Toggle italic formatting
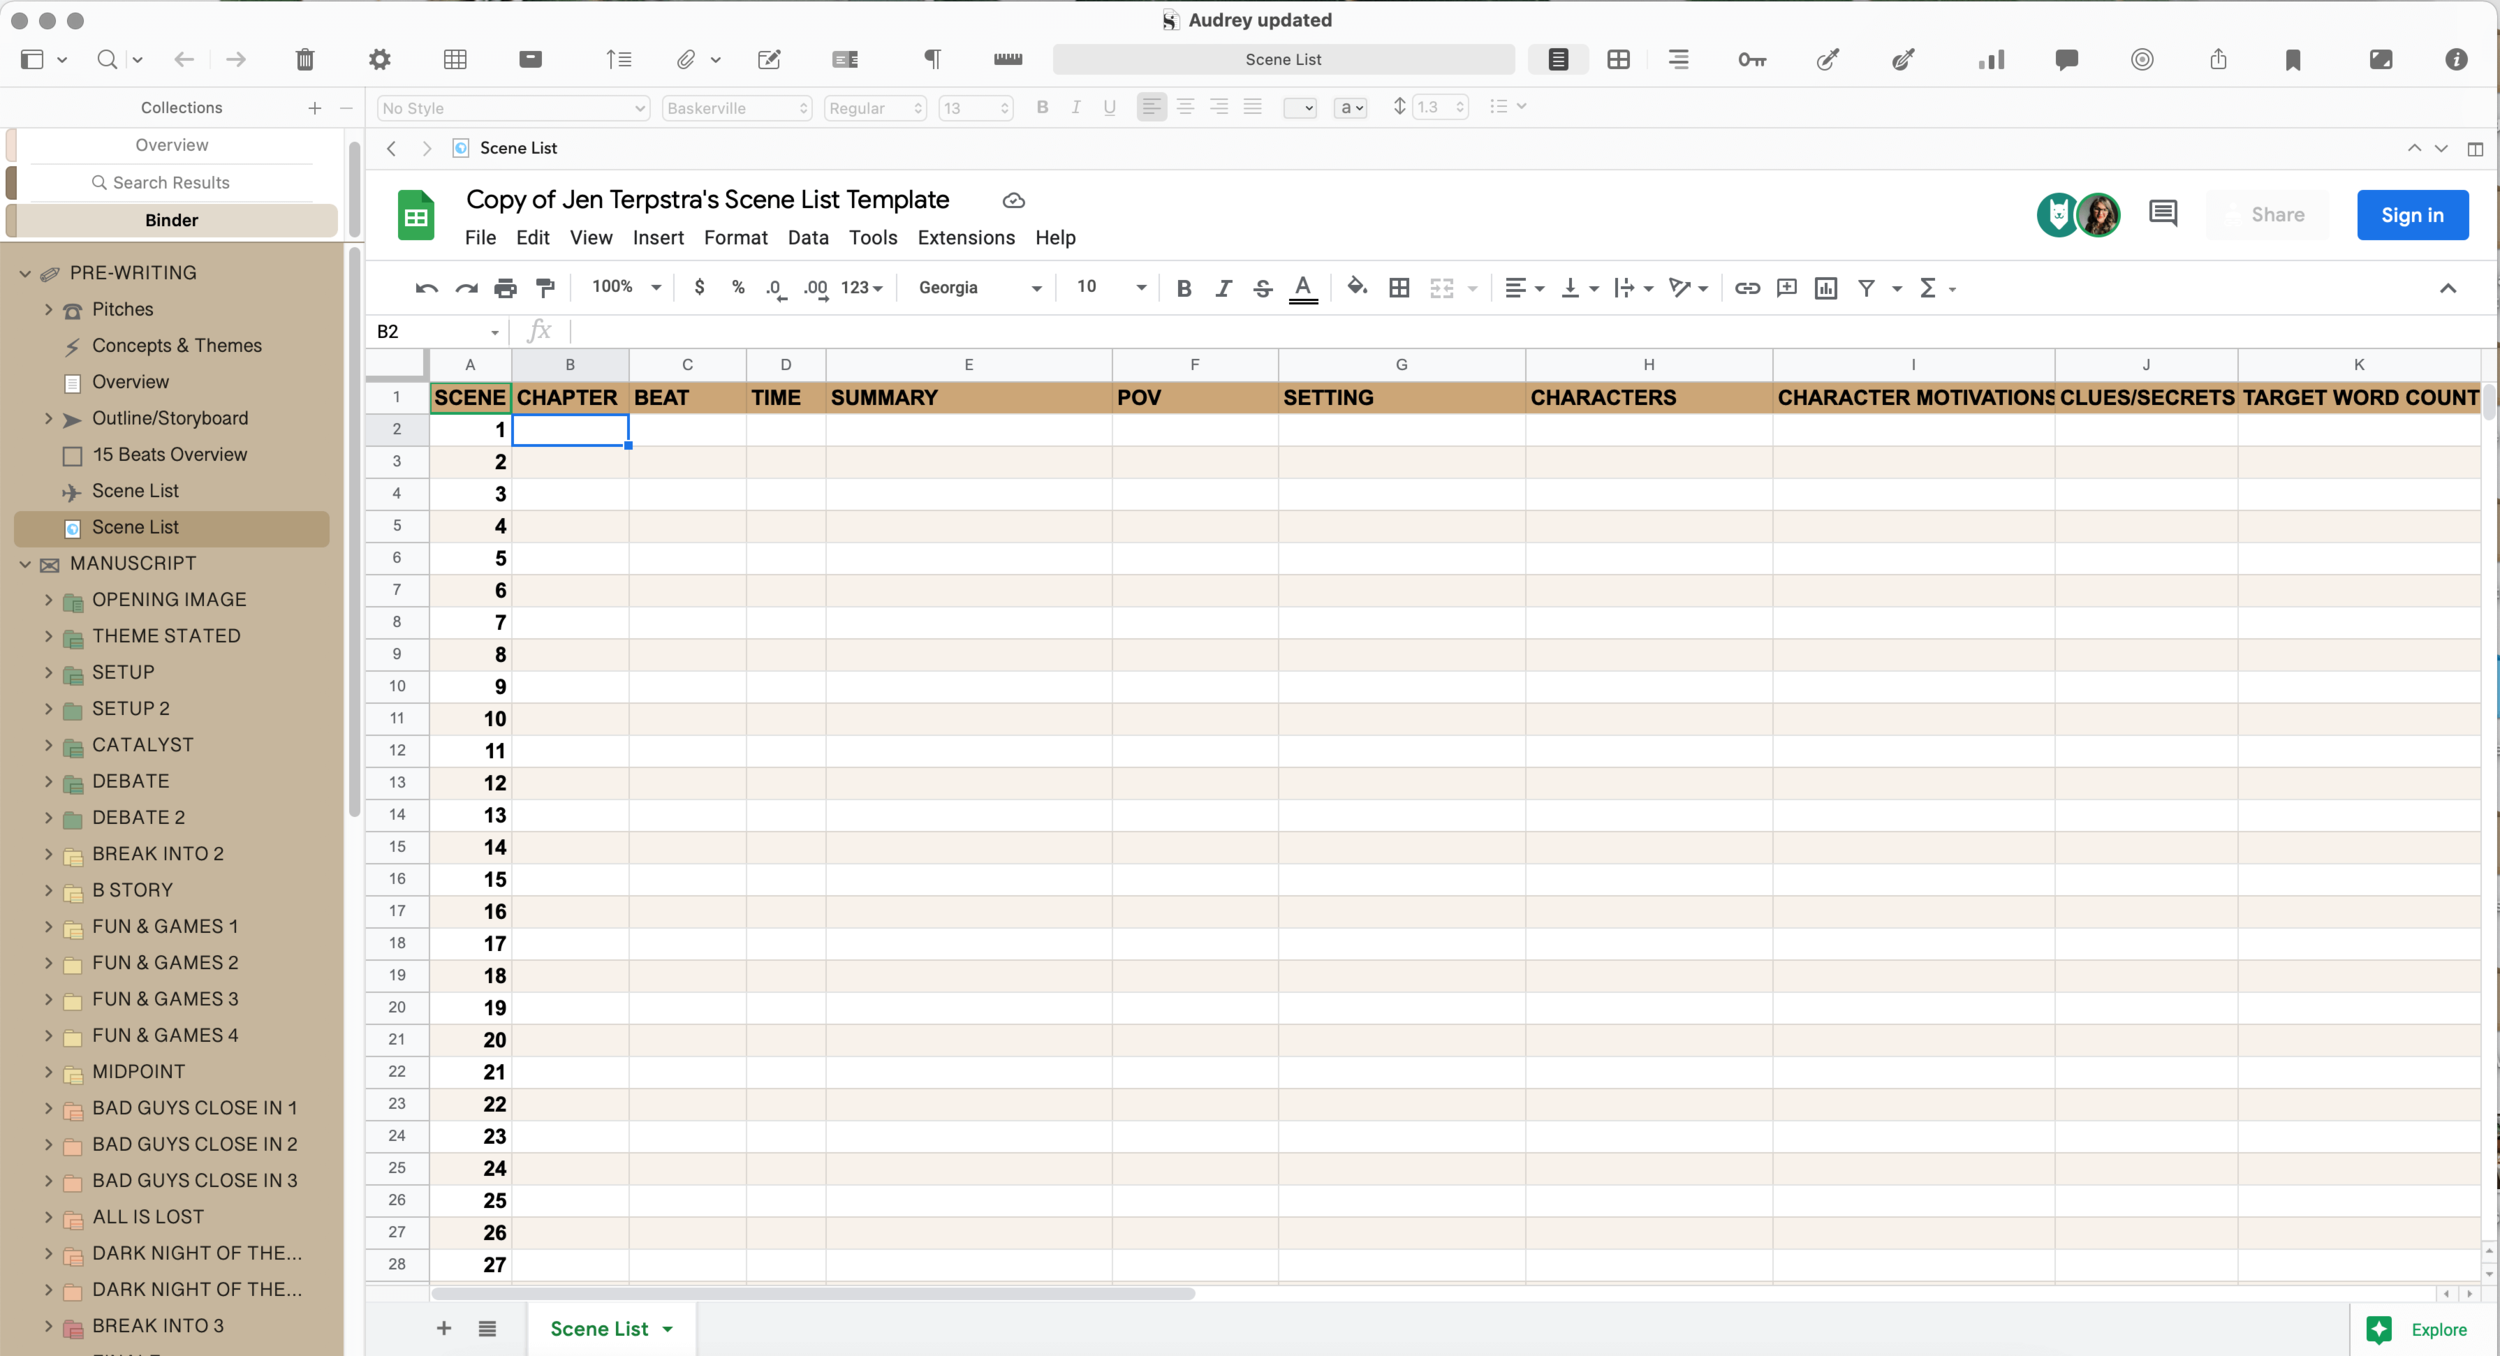This screenshot has width=2500, height=1356. coord(1222,288)
